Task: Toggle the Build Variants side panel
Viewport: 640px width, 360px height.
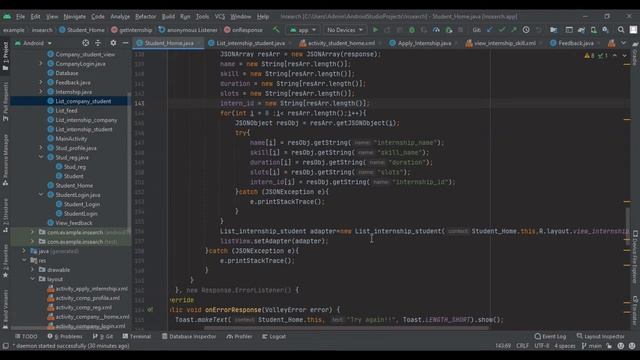Action: 5,309
